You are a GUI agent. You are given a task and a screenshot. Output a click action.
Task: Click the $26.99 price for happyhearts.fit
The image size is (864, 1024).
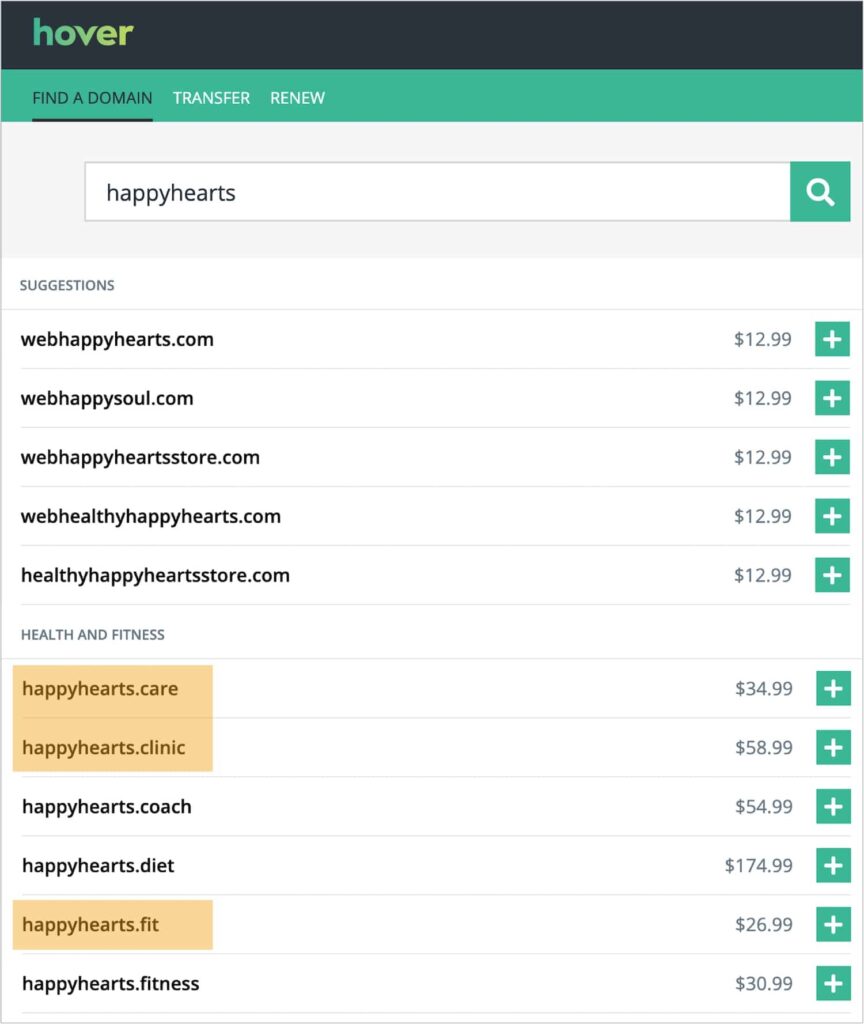pyautogui.click(x=763, y=924)
